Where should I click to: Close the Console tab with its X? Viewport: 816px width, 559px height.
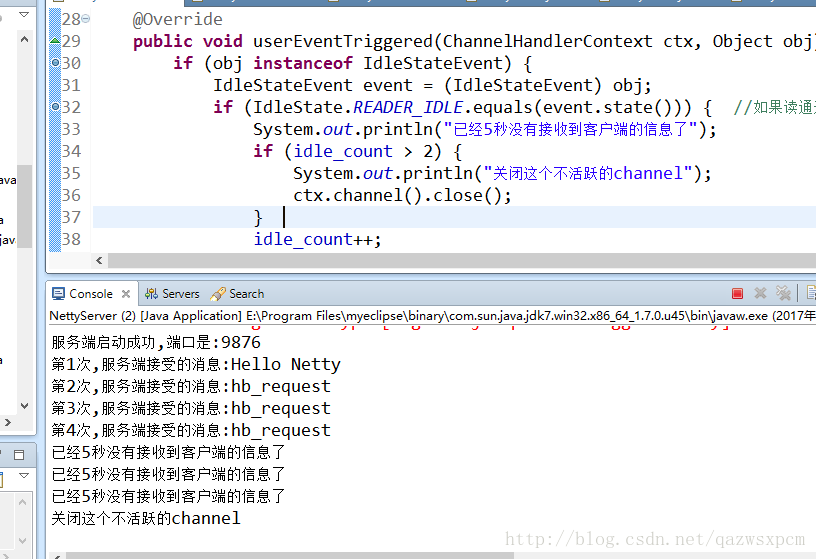[x=126, y=294]
